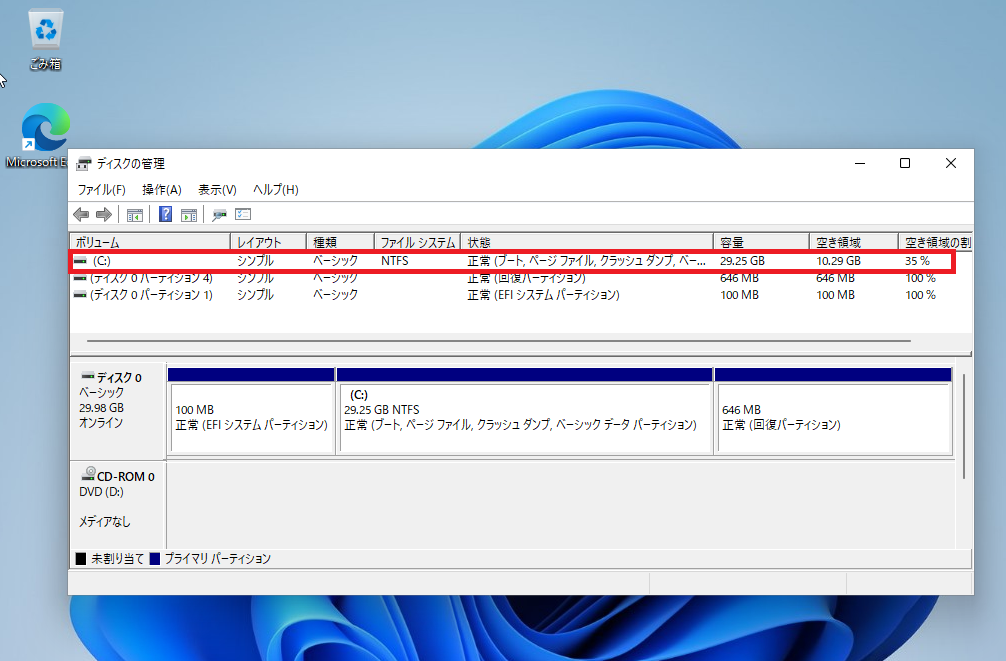
Task: Click the black 未割り当て legend swatch
Action: coord(81,559)
